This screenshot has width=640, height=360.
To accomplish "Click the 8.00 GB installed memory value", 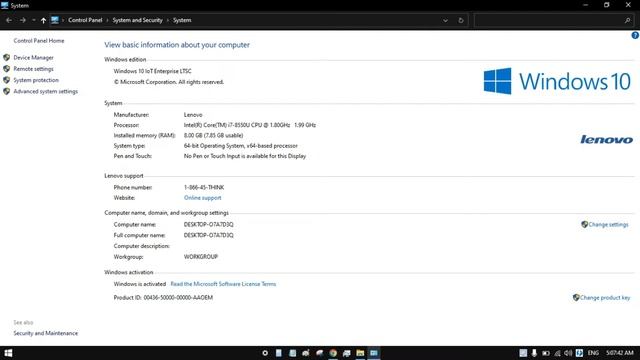I will pos(213,136).
